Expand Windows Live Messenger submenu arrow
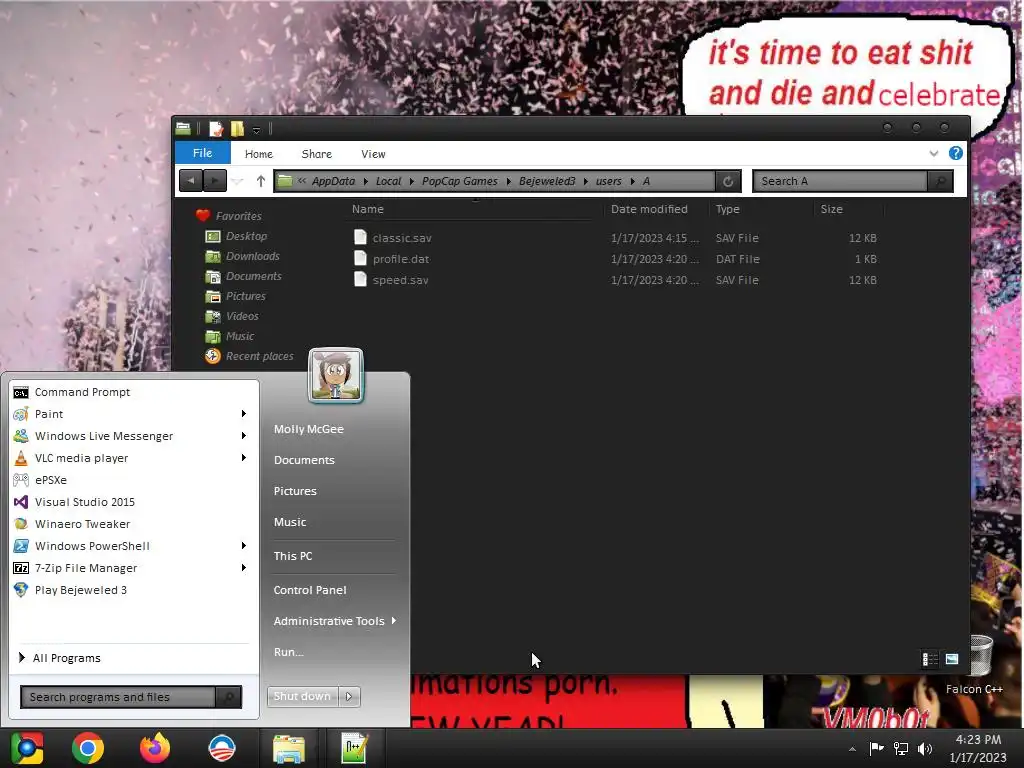 [244, 436]
